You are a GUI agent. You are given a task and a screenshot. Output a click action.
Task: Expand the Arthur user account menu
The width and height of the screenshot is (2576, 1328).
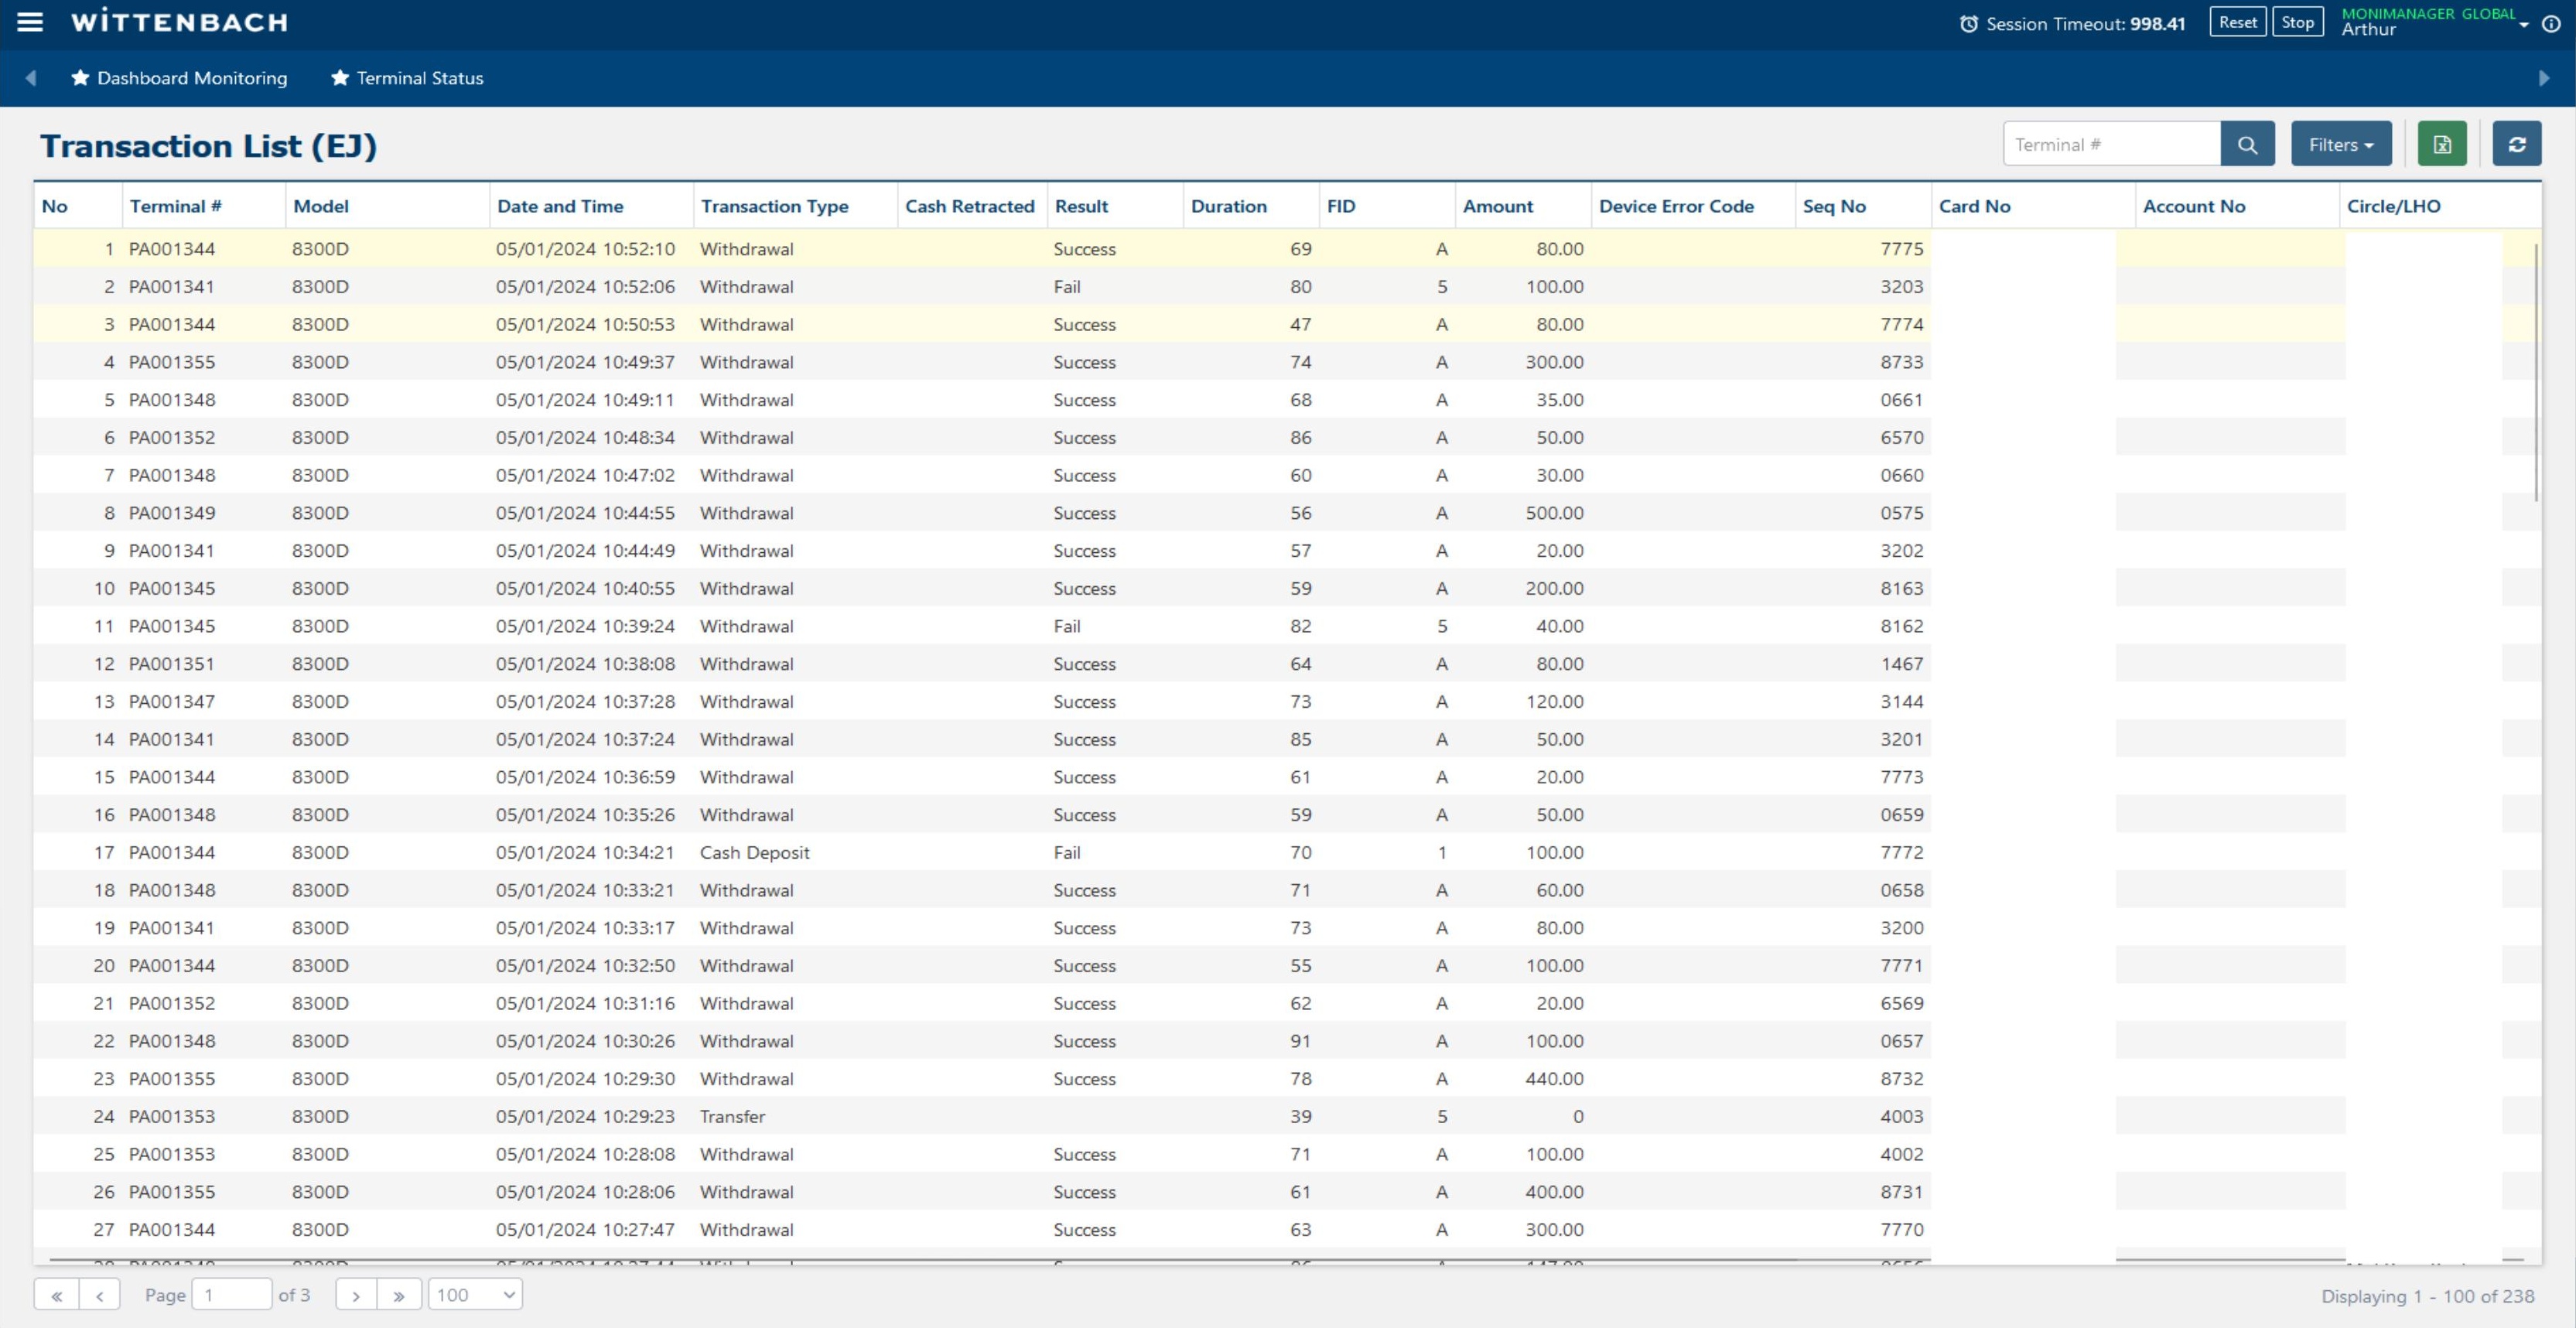(2434, 22)
